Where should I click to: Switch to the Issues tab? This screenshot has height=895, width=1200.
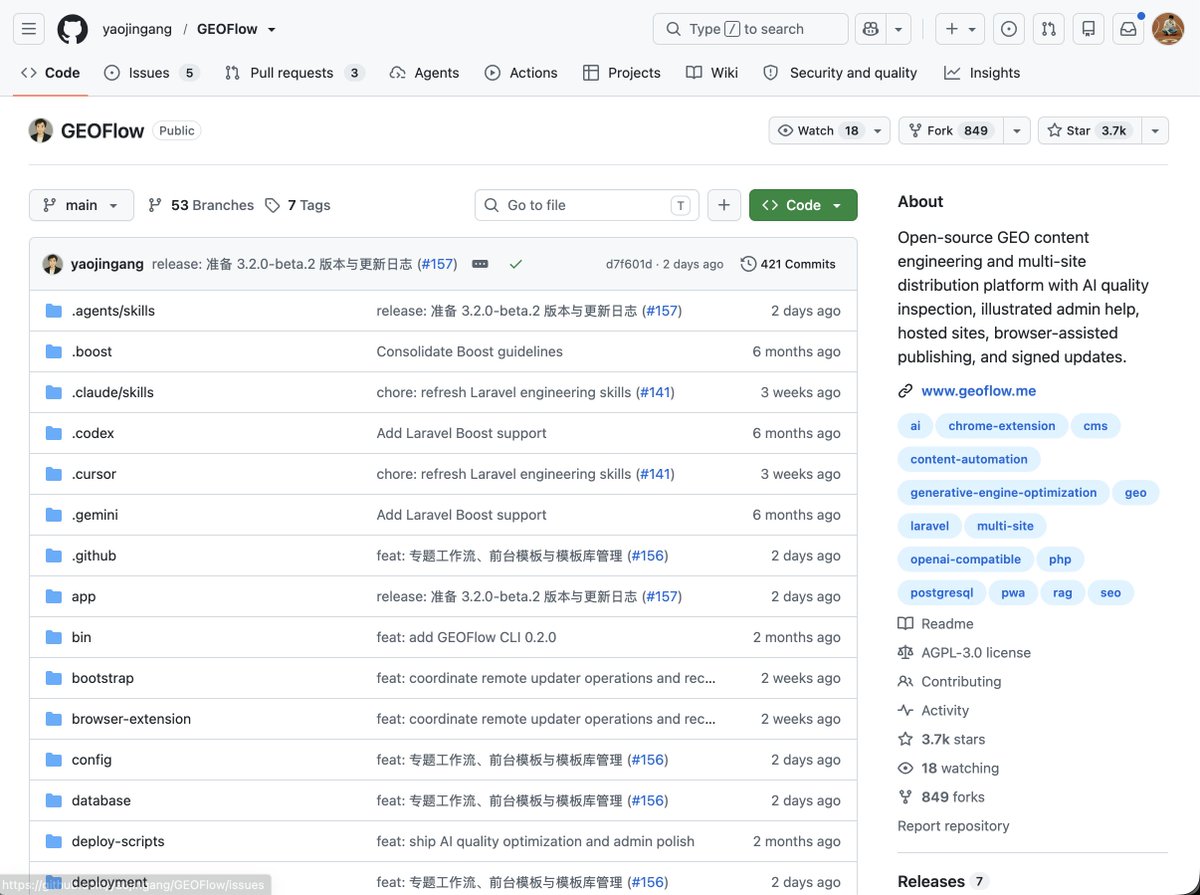pos(151,73)
